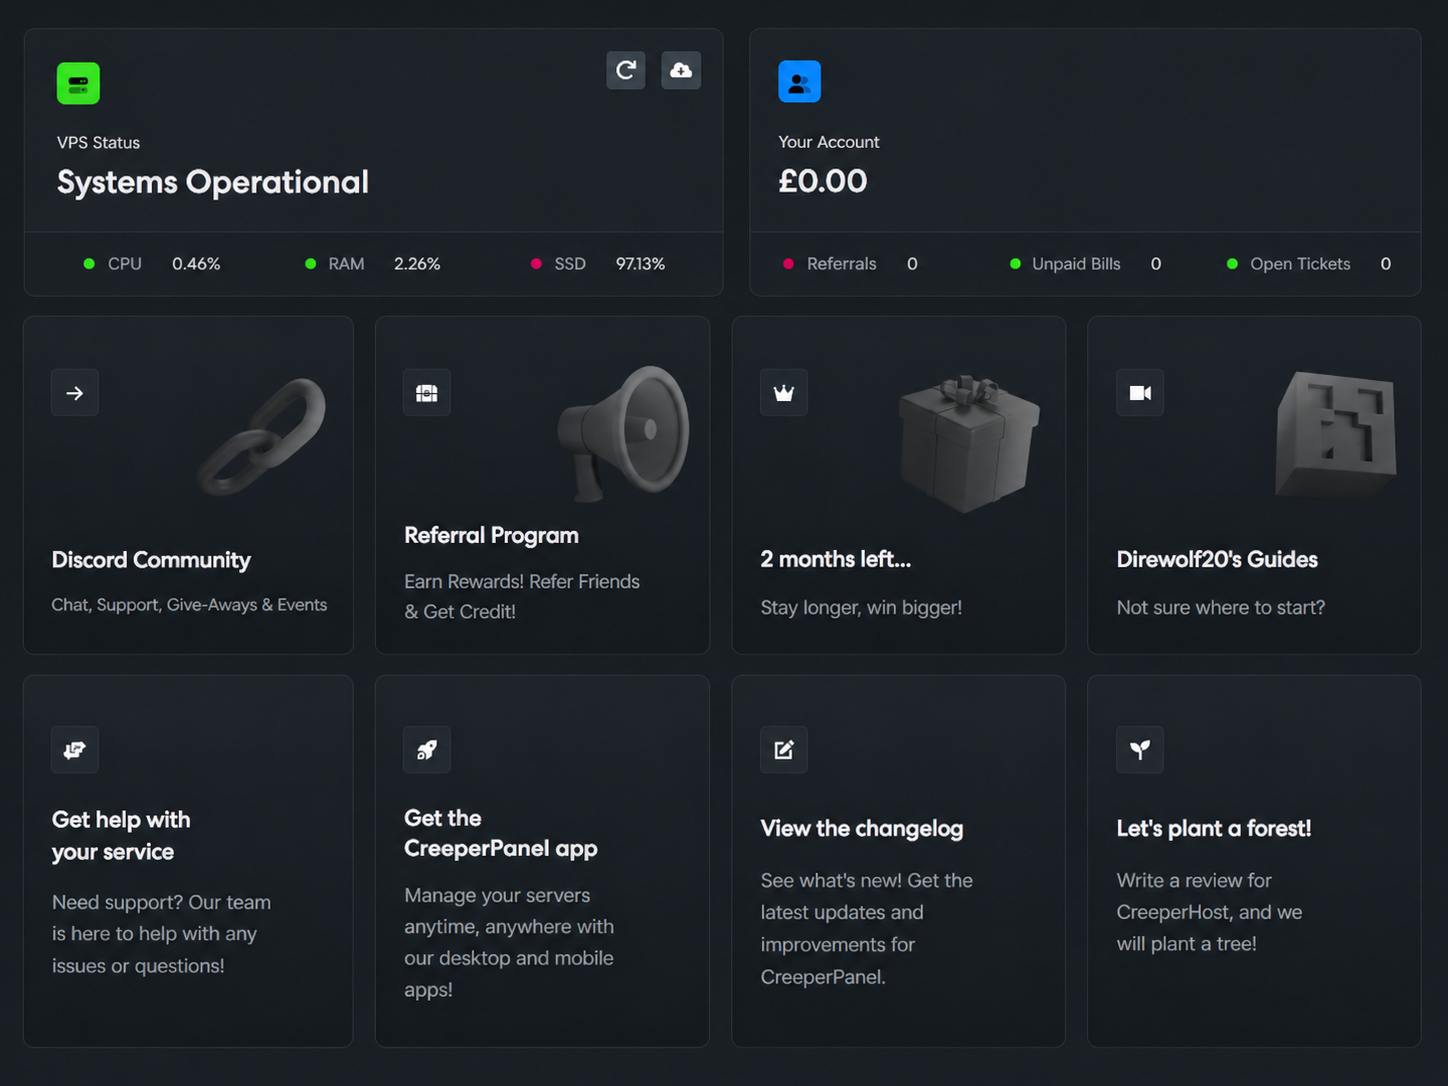This screenshot has height=1086, width=1448.
Task: Click the 'Manage your servers anytime' description
Action: (x=509, y=942)
